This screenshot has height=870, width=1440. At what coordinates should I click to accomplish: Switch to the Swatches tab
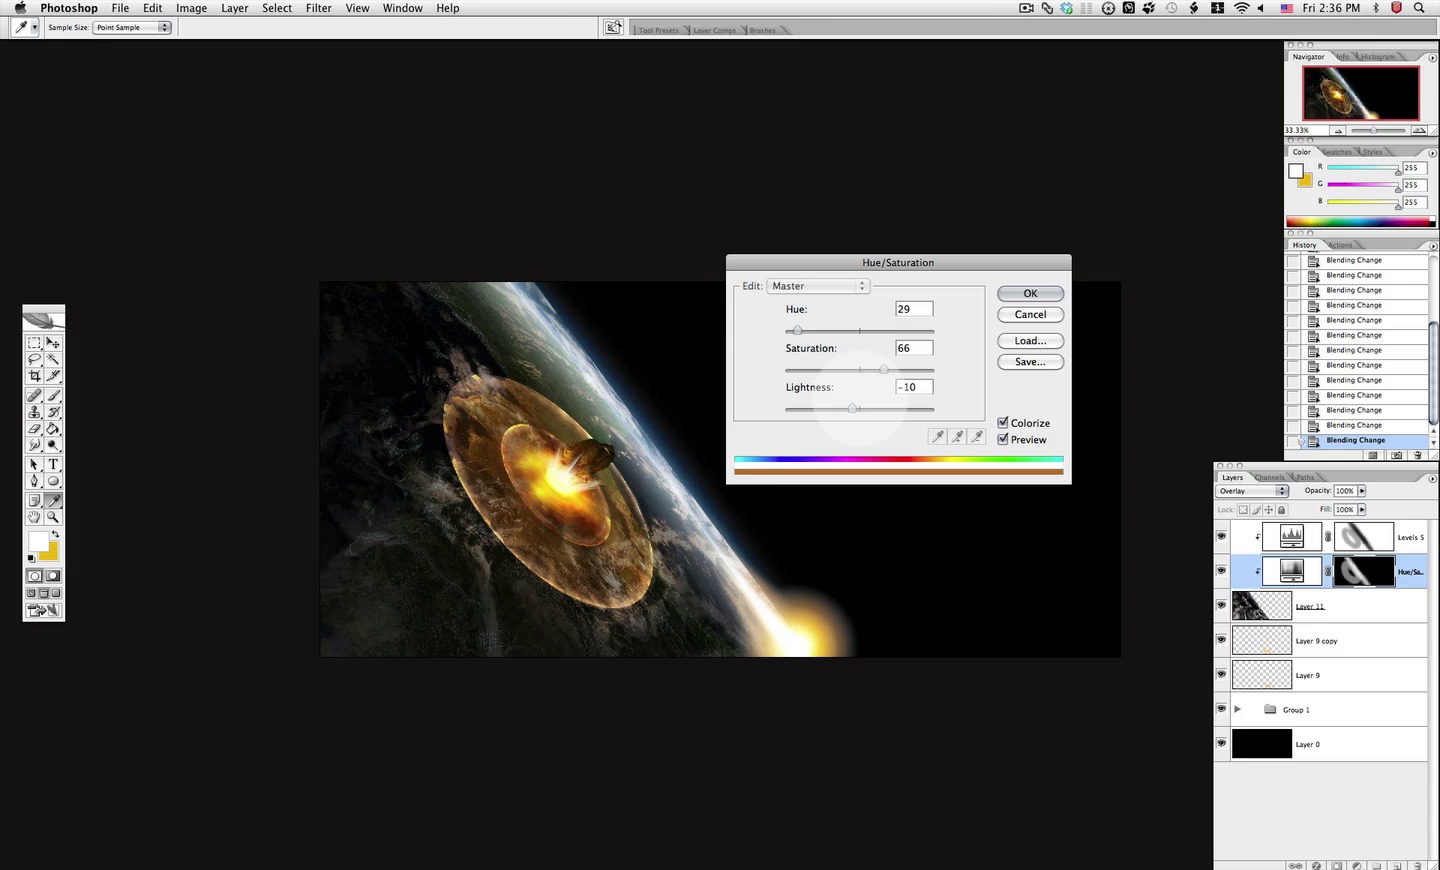point(1337,152)
